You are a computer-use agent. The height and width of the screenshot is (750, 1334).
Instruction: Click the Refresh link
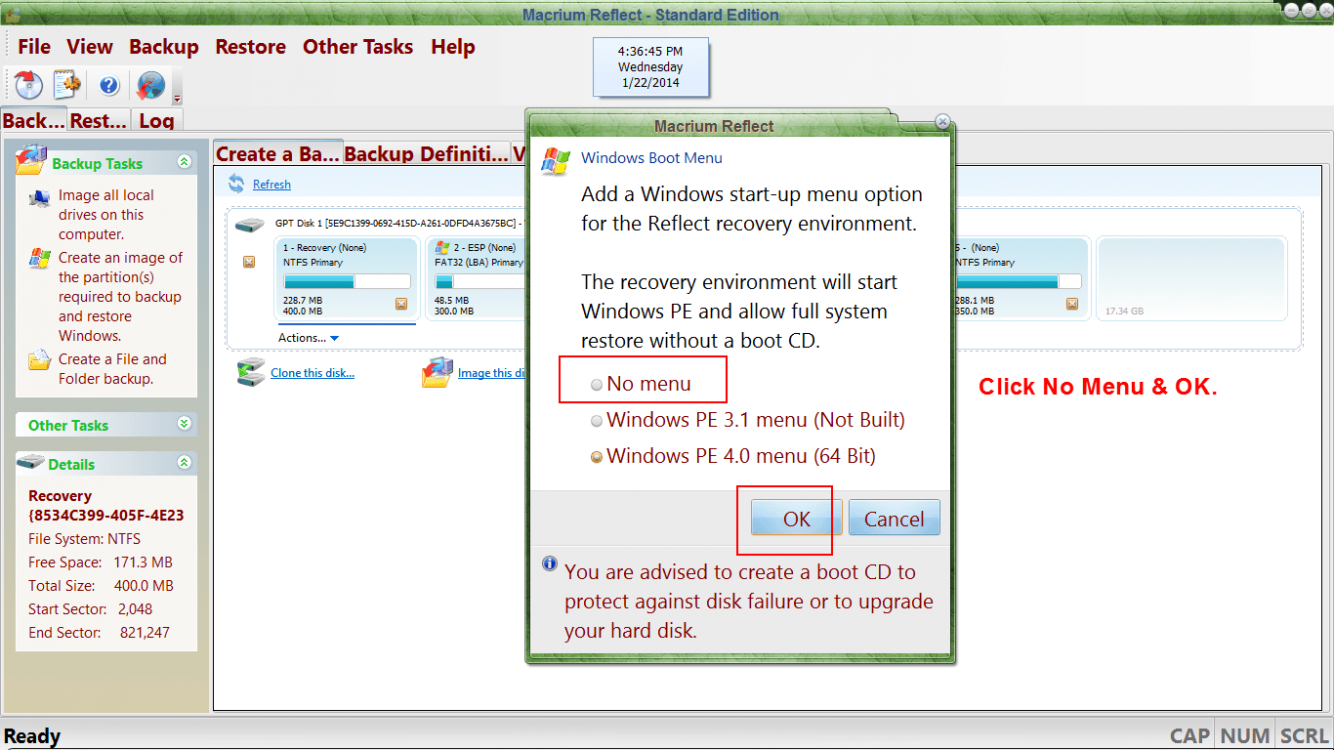click(272, 184)
